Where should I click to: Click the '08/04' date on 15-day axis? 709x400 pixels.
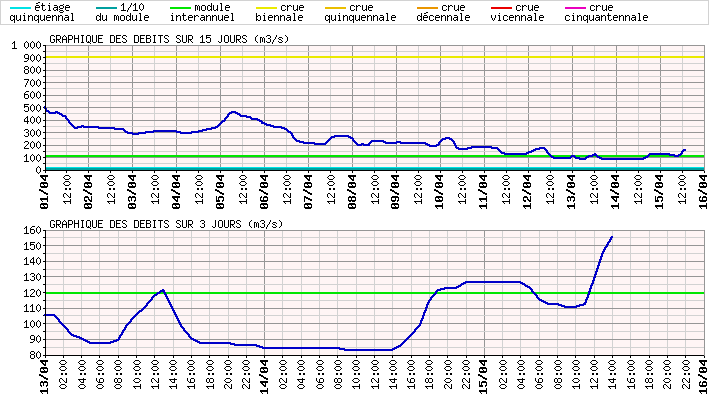352,192
